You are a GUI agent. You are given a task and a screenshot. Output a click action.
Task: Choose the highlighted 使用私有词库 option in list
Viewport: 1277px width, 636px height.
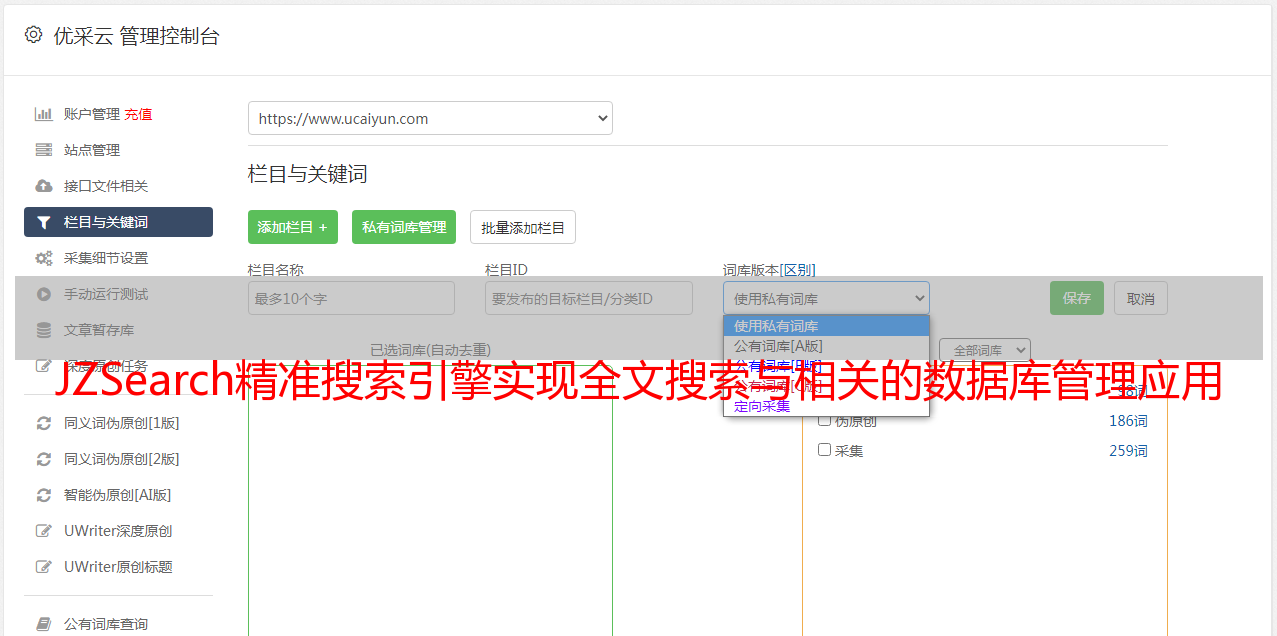826,325
